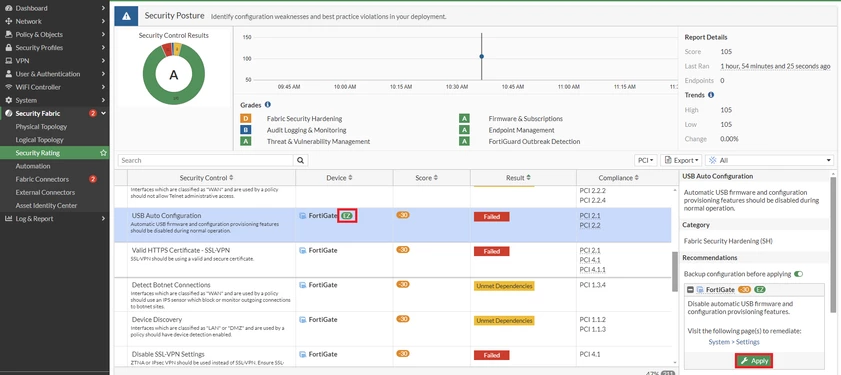Viewport: 841px width, 375px height.
Task: Open Asset Identity Center
Action: point(46,205)
